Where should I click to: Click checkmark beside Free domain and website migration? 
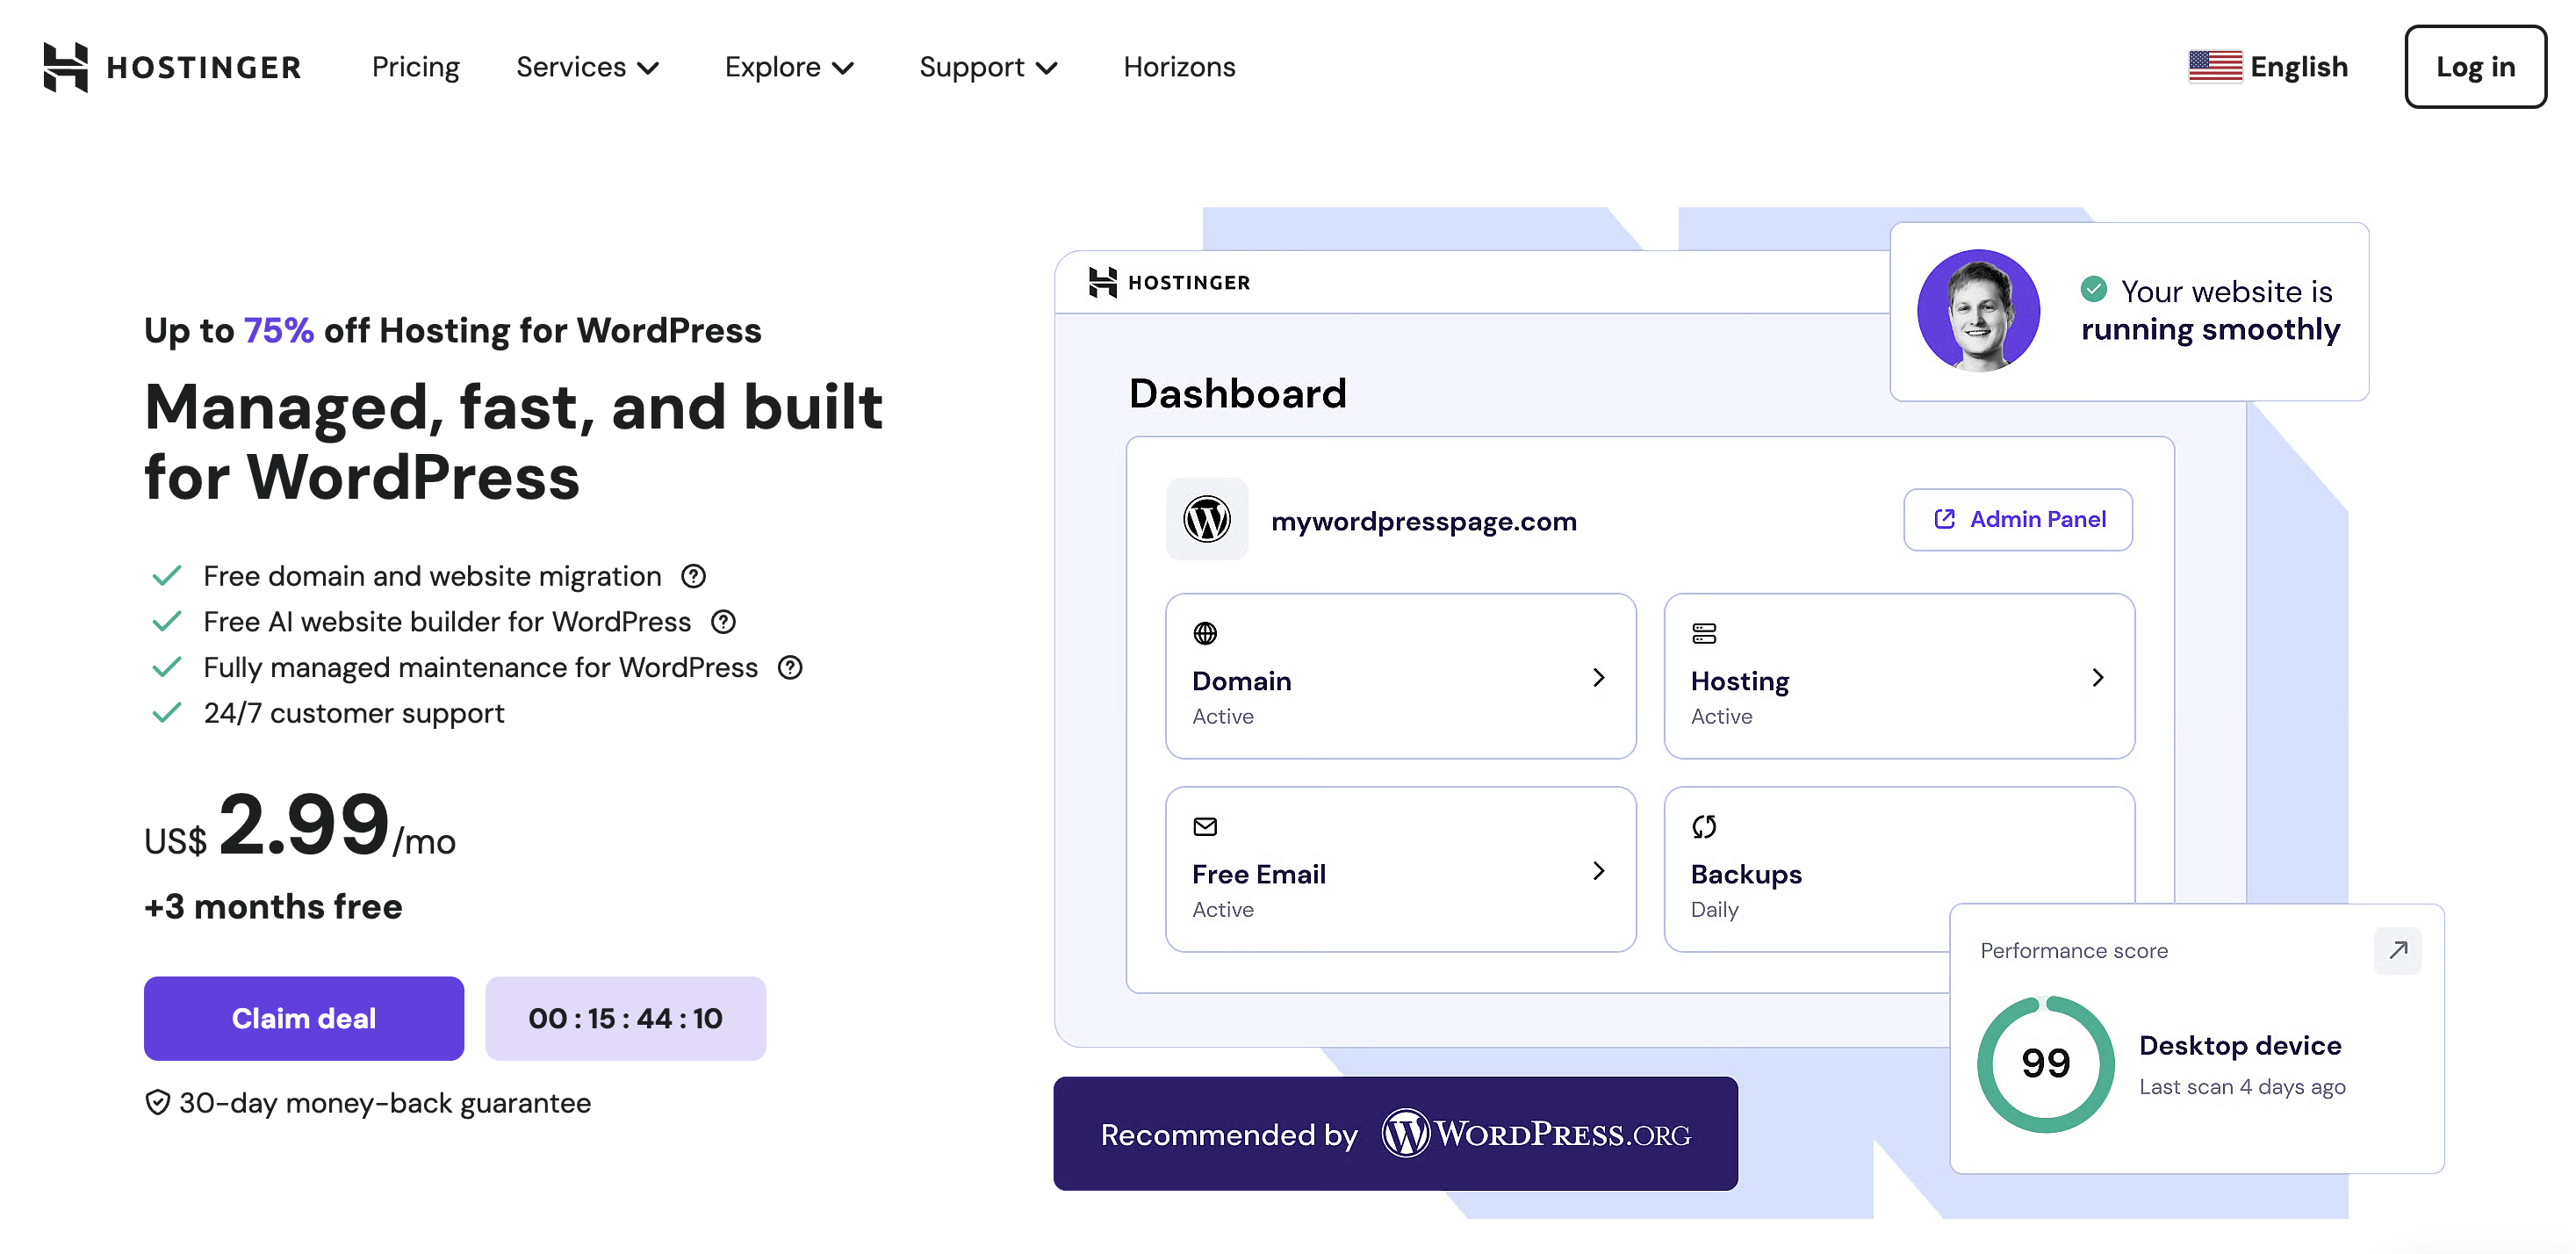pyautogui.click(x=166, y=576)
